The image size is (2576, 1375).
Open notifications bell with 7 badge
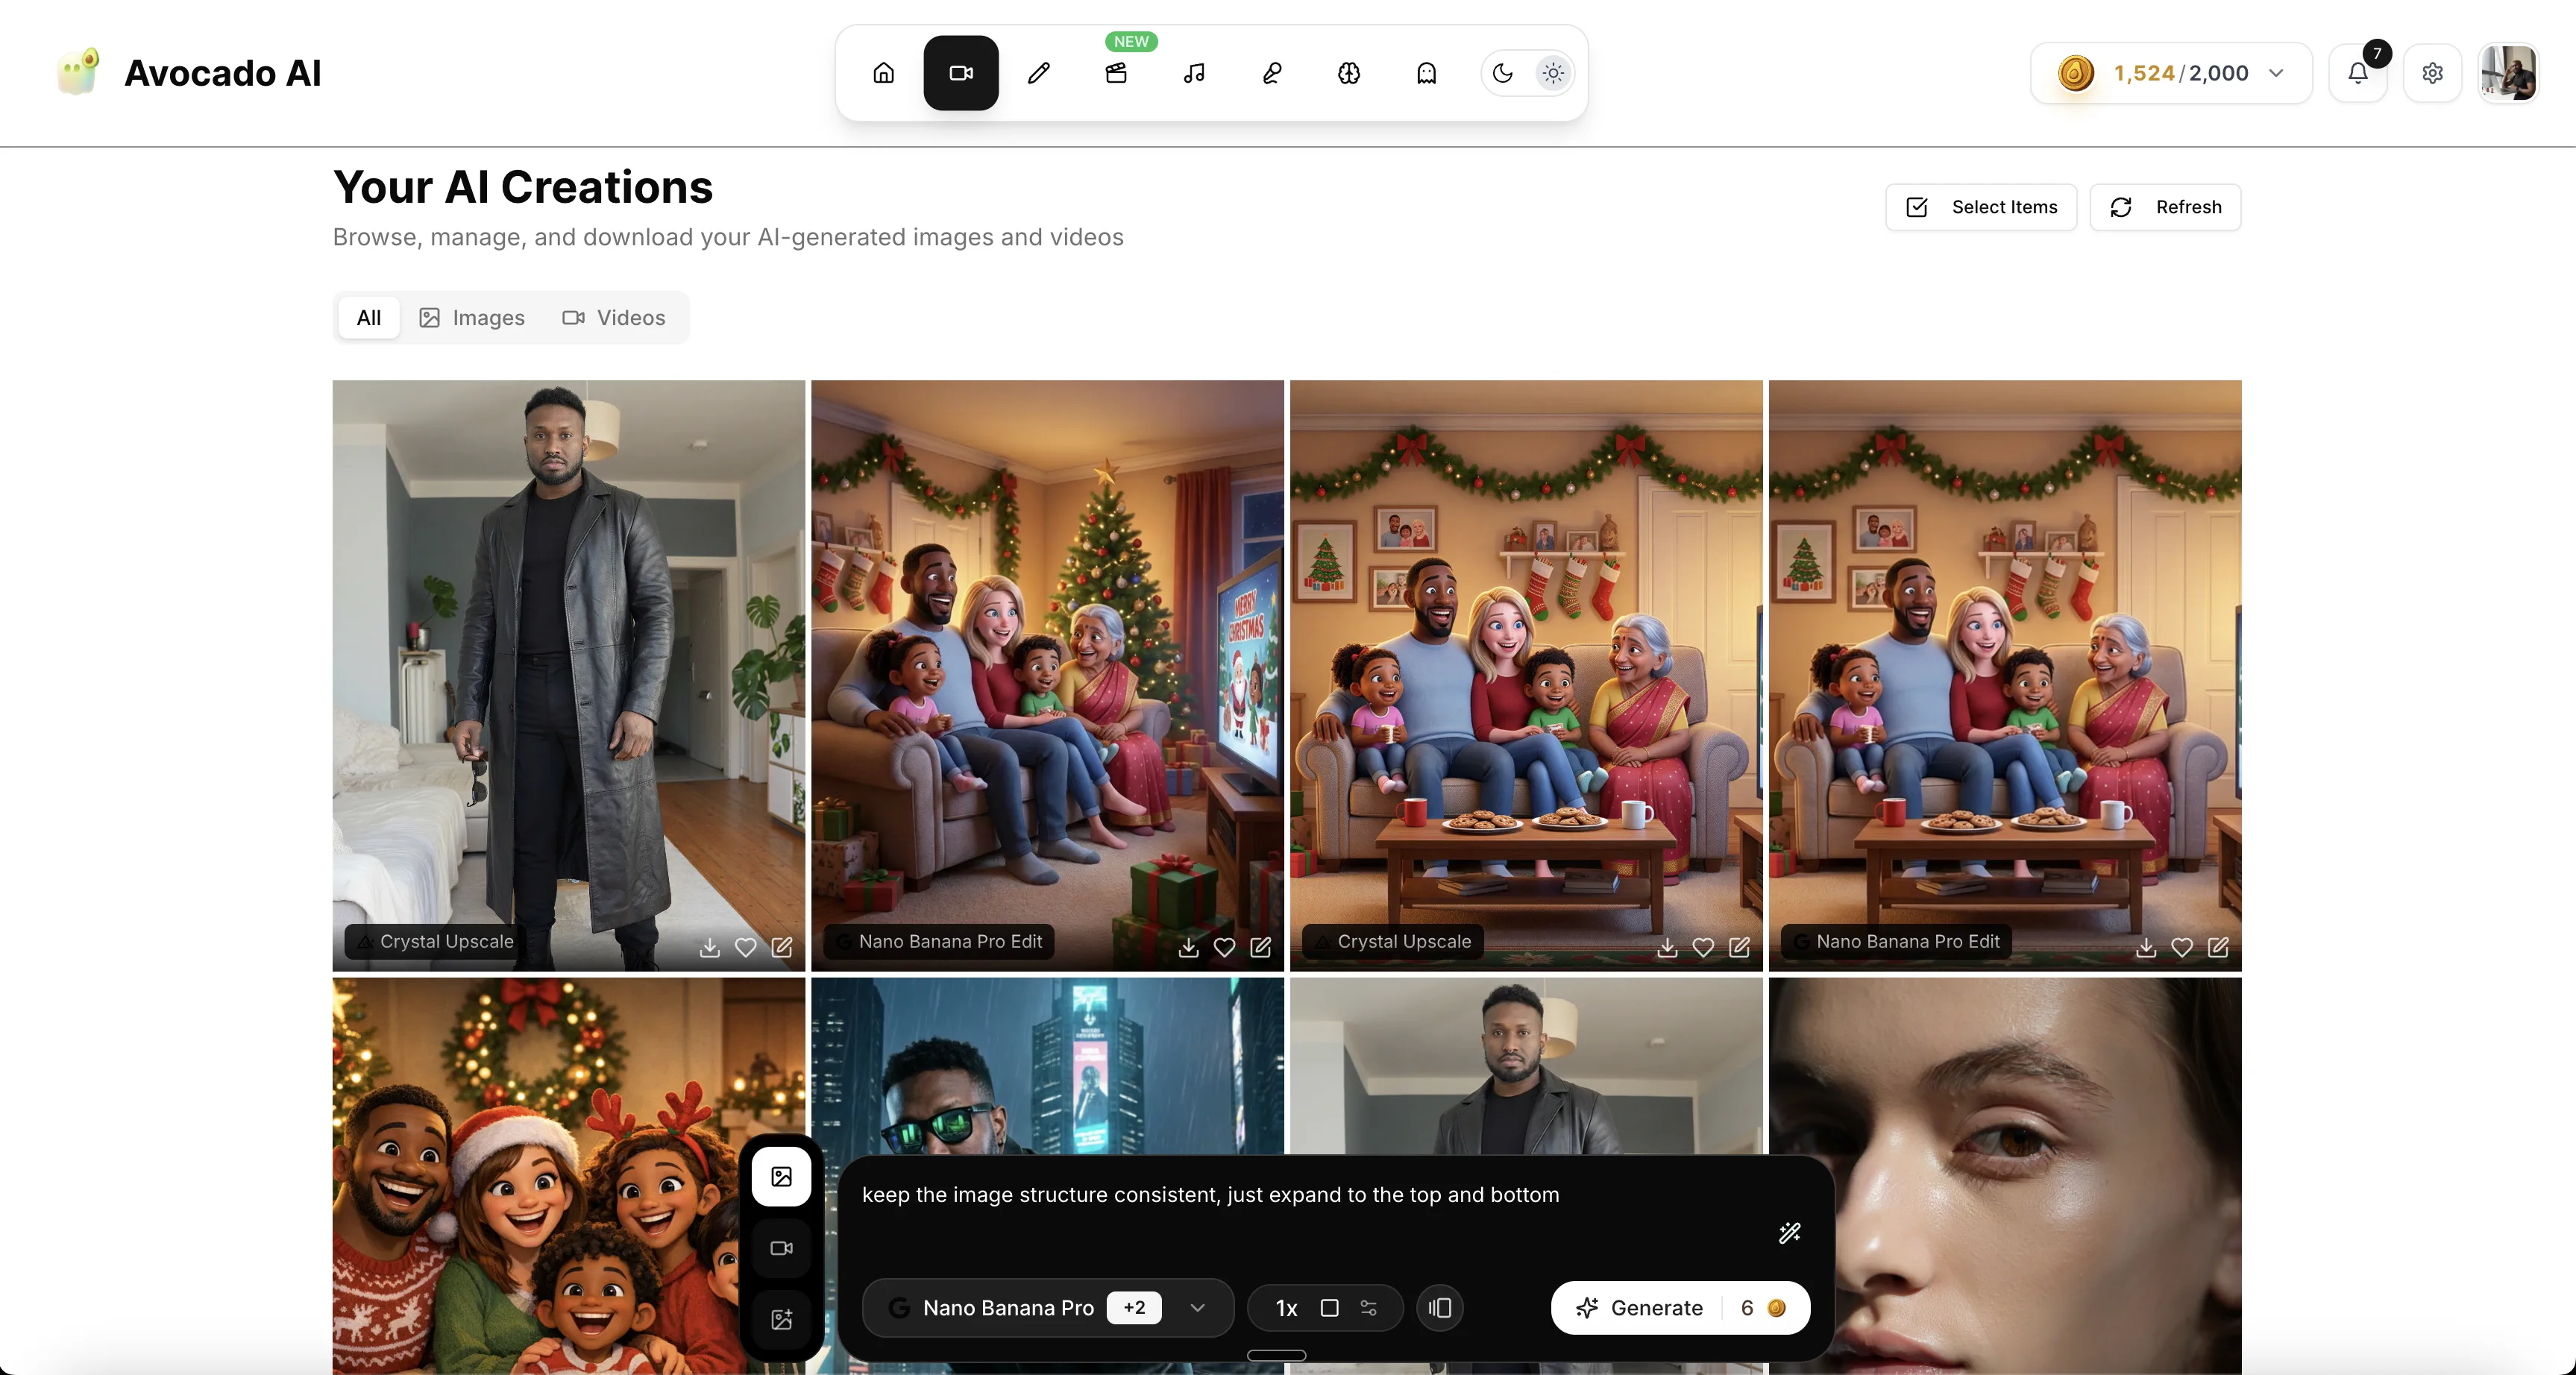tap(2357, 73)
